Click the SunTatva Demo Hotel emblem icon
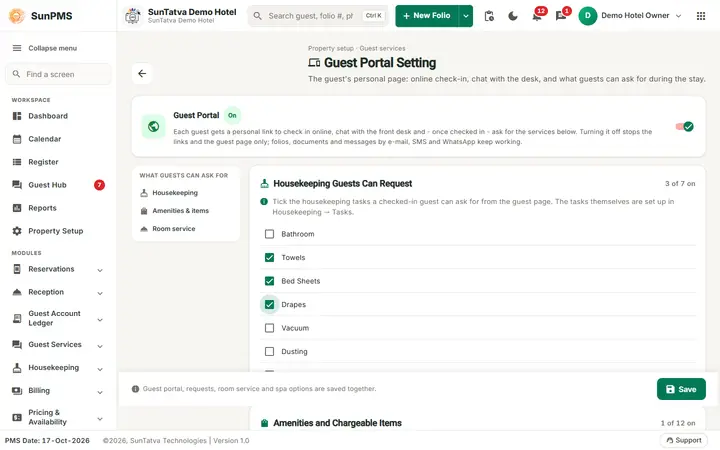 (x=133, y=16)
